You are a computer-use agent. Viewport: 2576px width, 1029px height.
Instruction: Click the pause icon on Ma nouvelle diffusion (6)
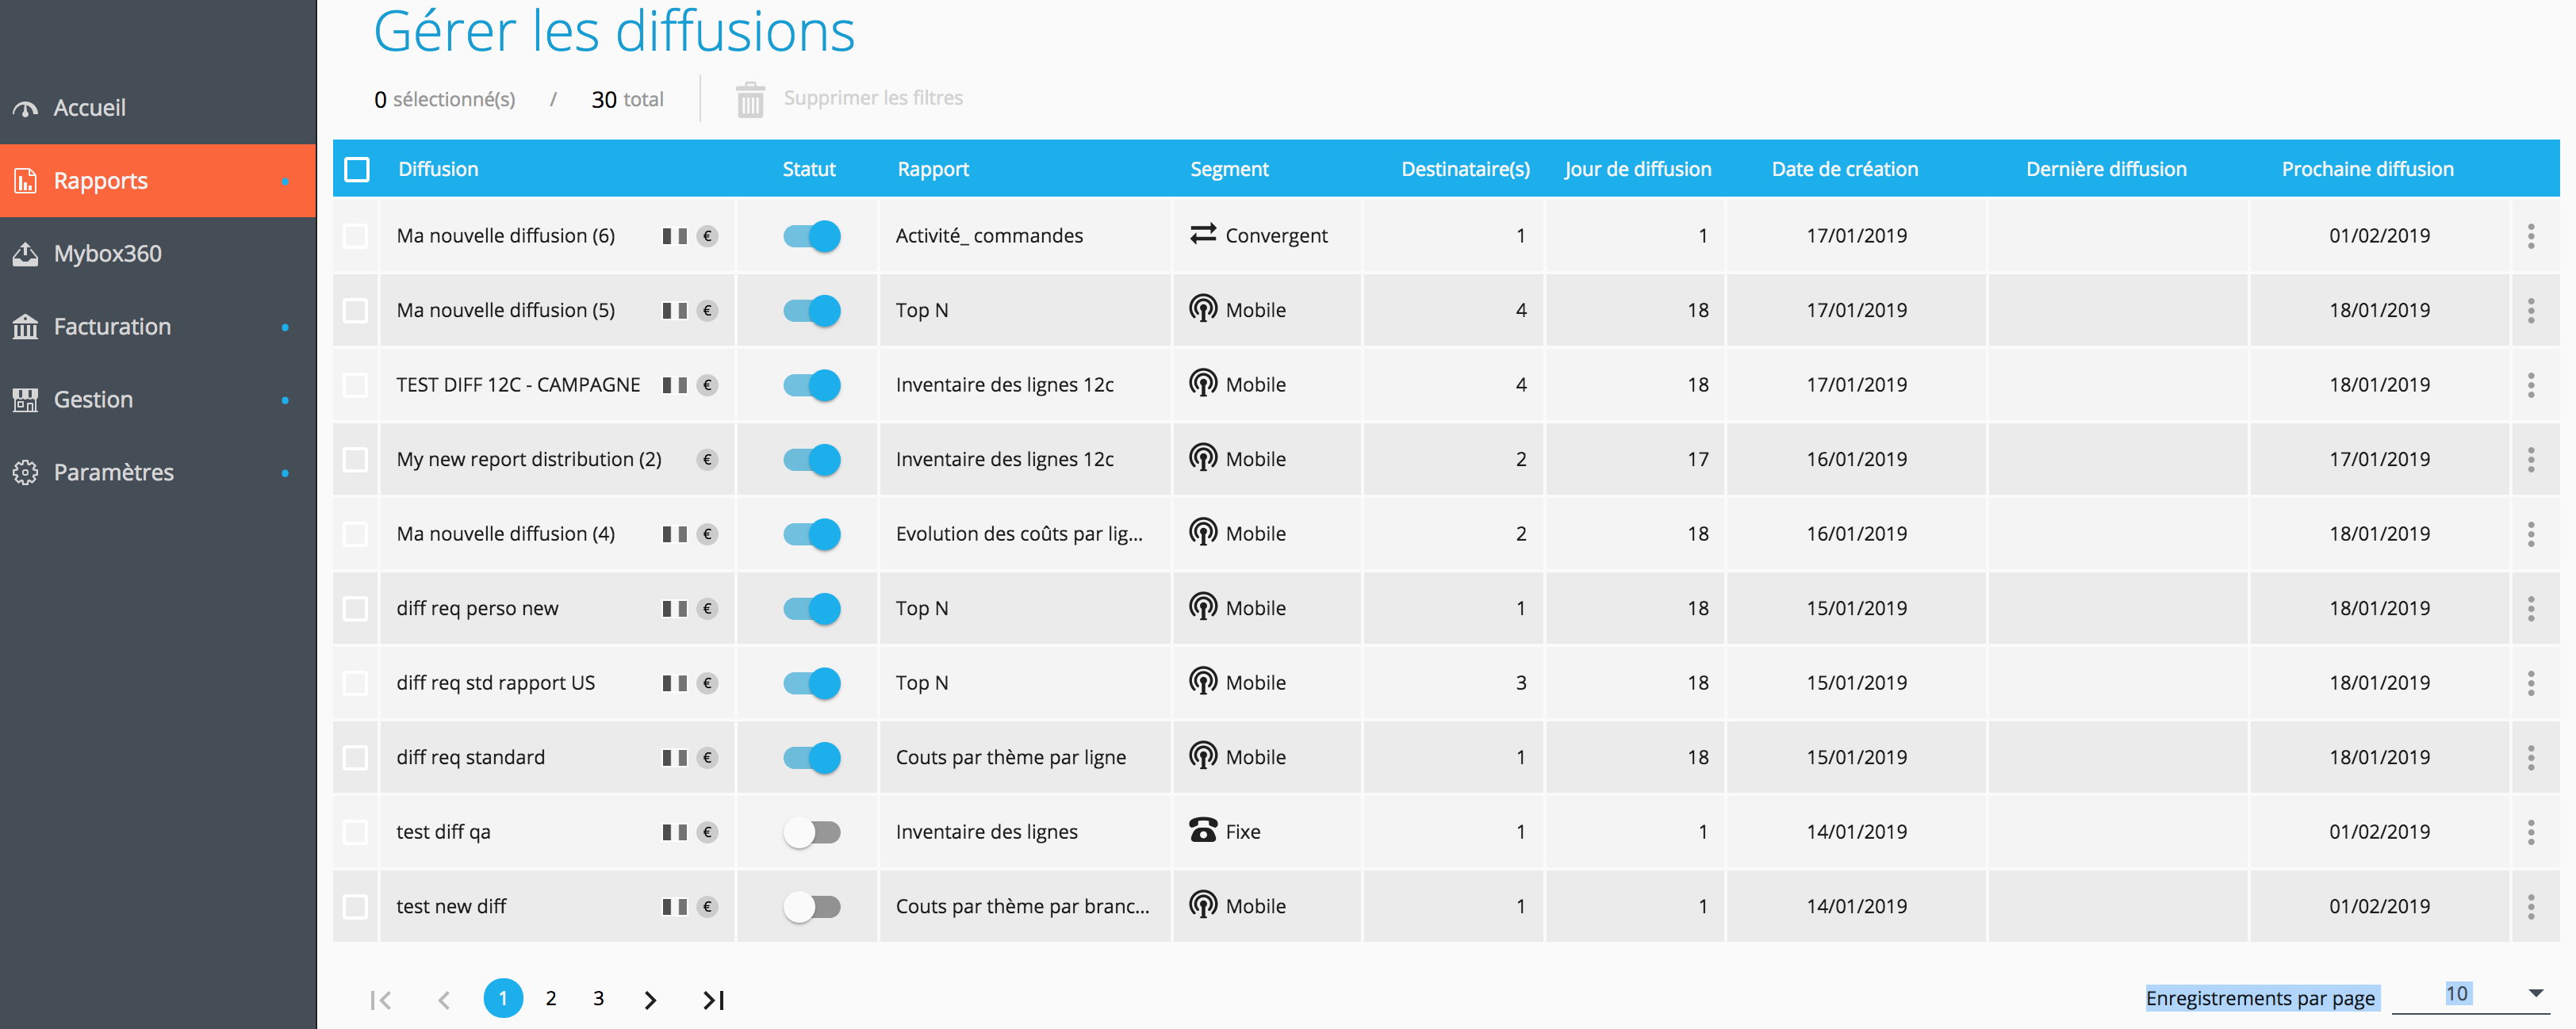coord(675,236)
